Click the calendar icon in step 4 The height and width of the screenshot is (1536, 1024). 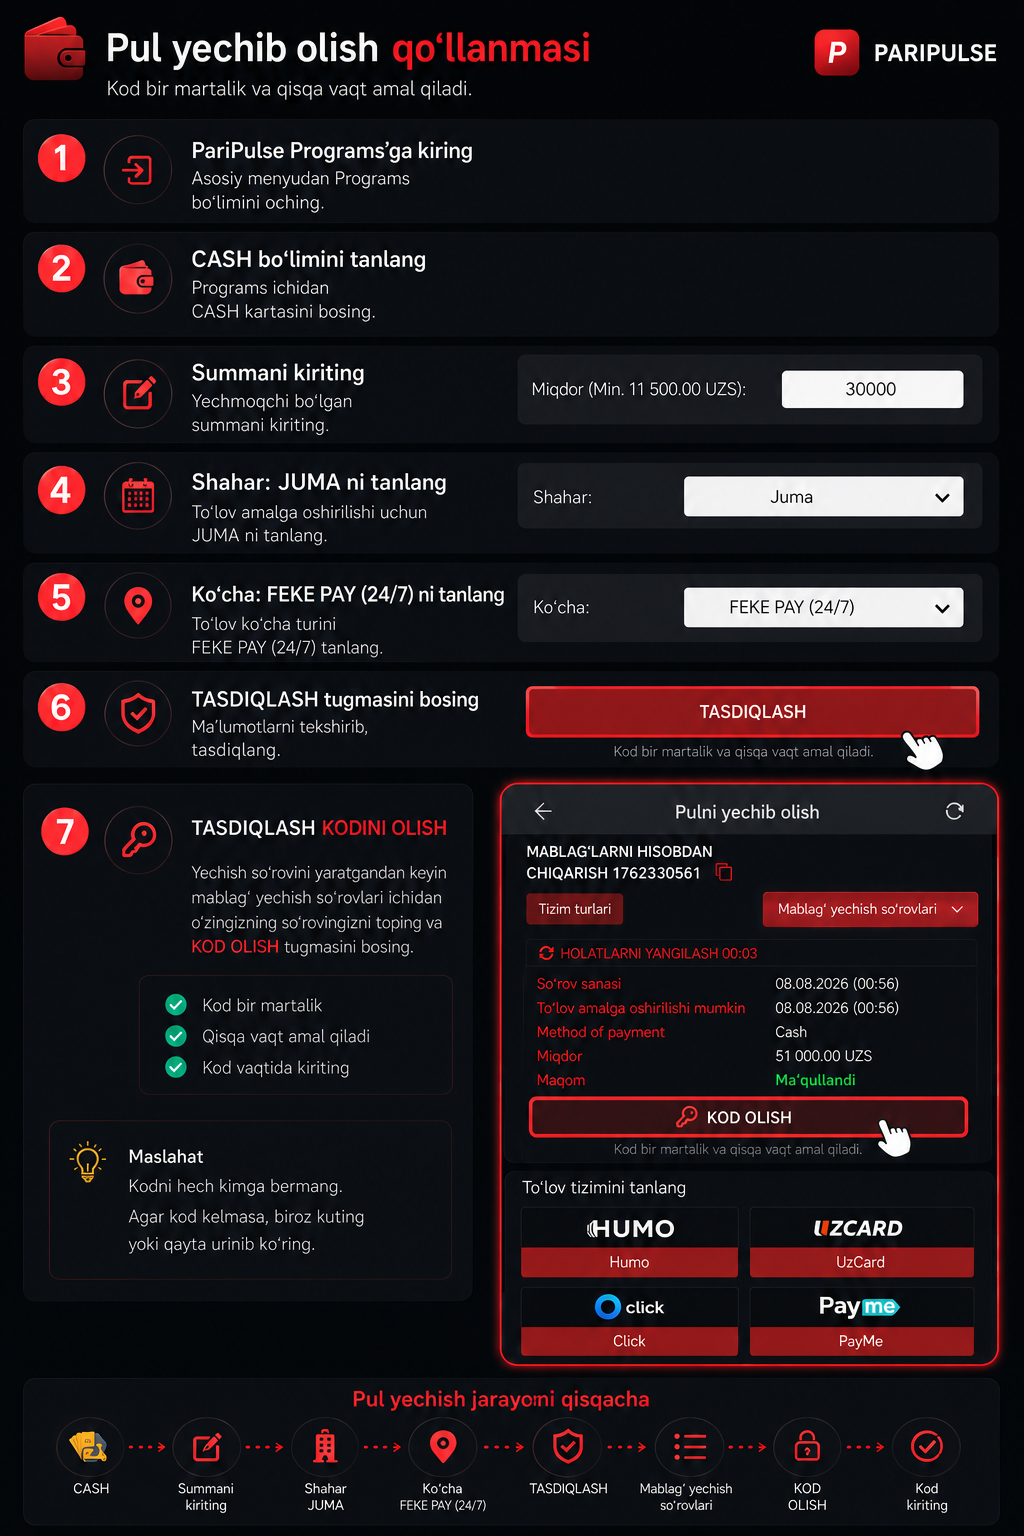(138, 496)
